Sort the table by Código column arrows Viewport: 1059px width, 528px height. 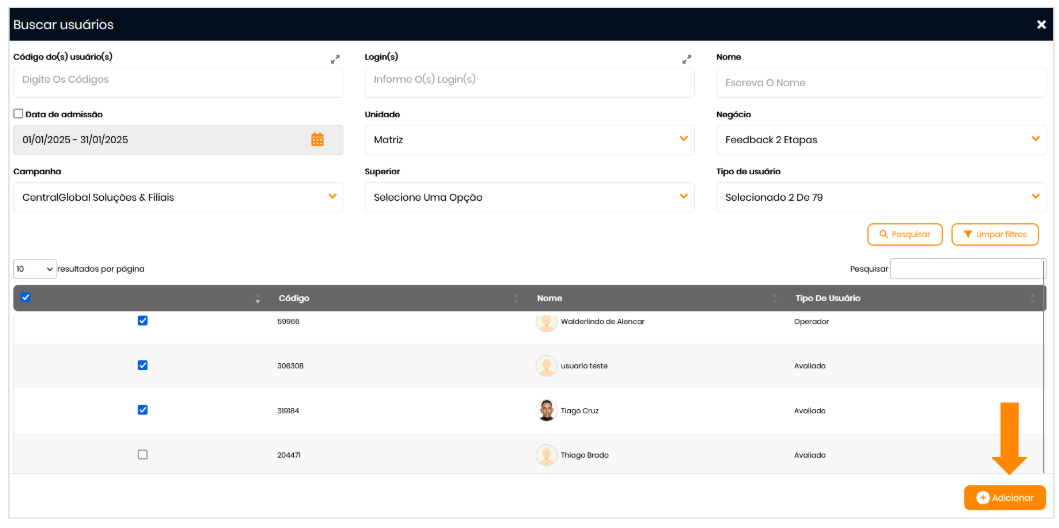(x=516, y=298)
